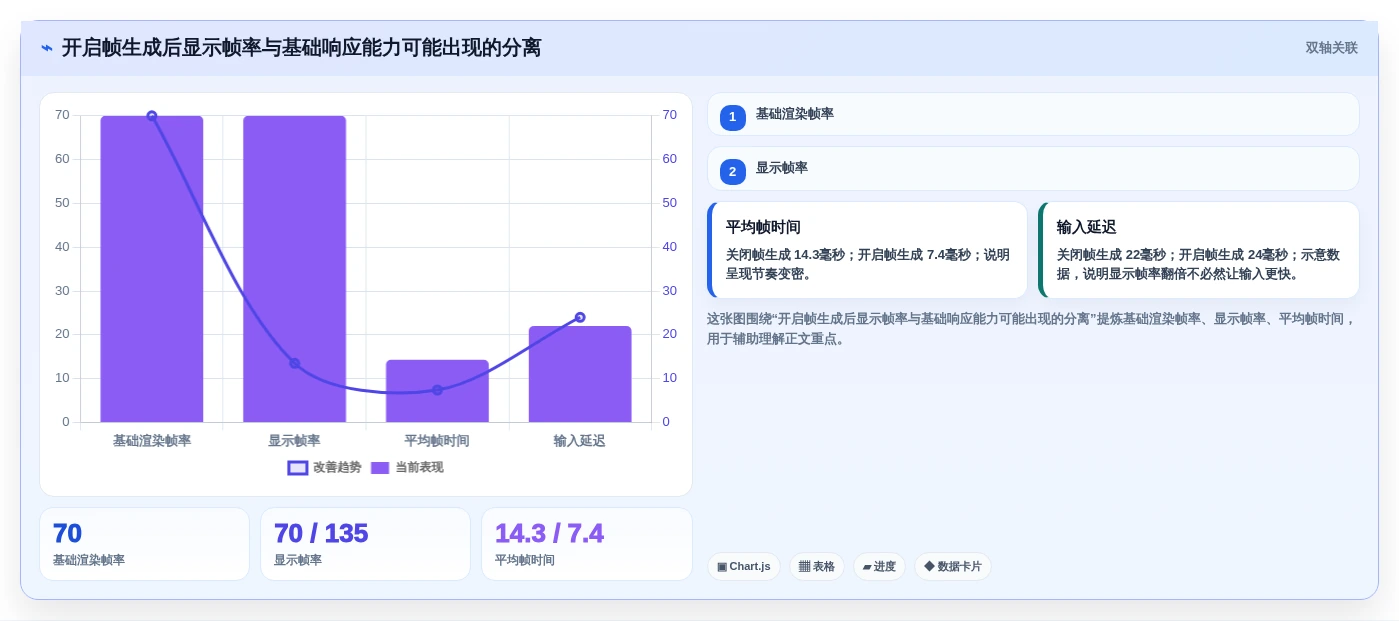Toggle the 当前表现 legend item
This screenshot has height=621, width=1399.
(x=407, y=467)
